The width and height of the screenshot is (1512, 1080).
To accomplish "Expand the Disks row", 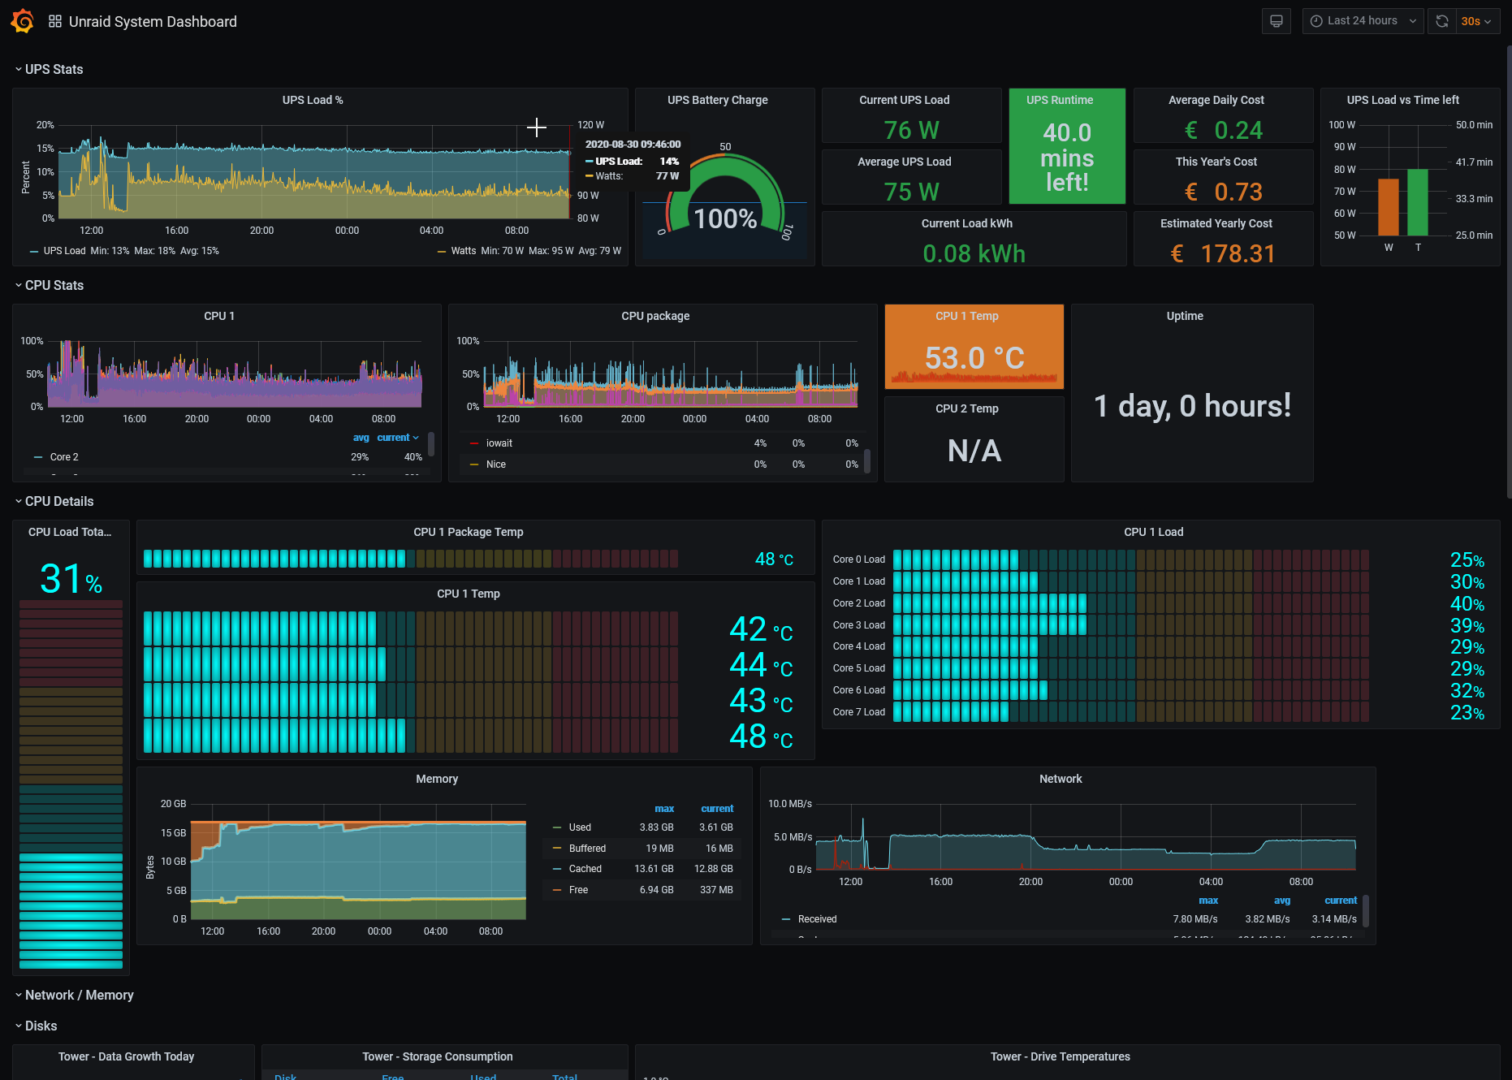I will pos(40,1025).
